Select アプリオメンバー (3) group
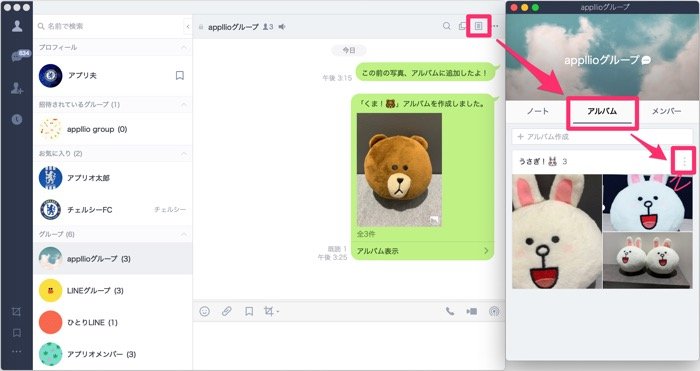700x371 pixels. (112, 354)
